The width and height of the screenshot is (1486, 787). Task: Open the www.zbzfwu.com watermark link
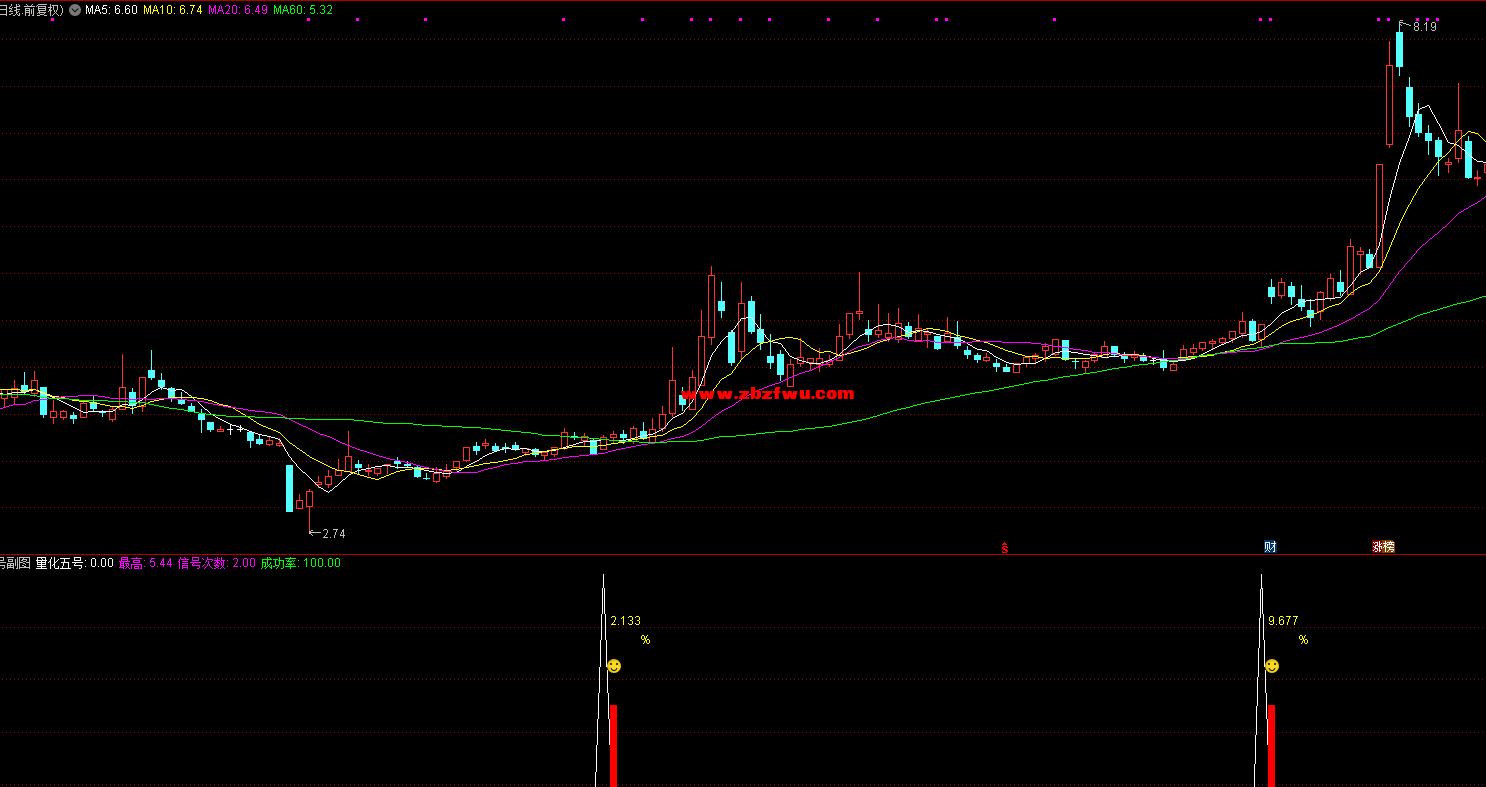[x=781, y=394]
